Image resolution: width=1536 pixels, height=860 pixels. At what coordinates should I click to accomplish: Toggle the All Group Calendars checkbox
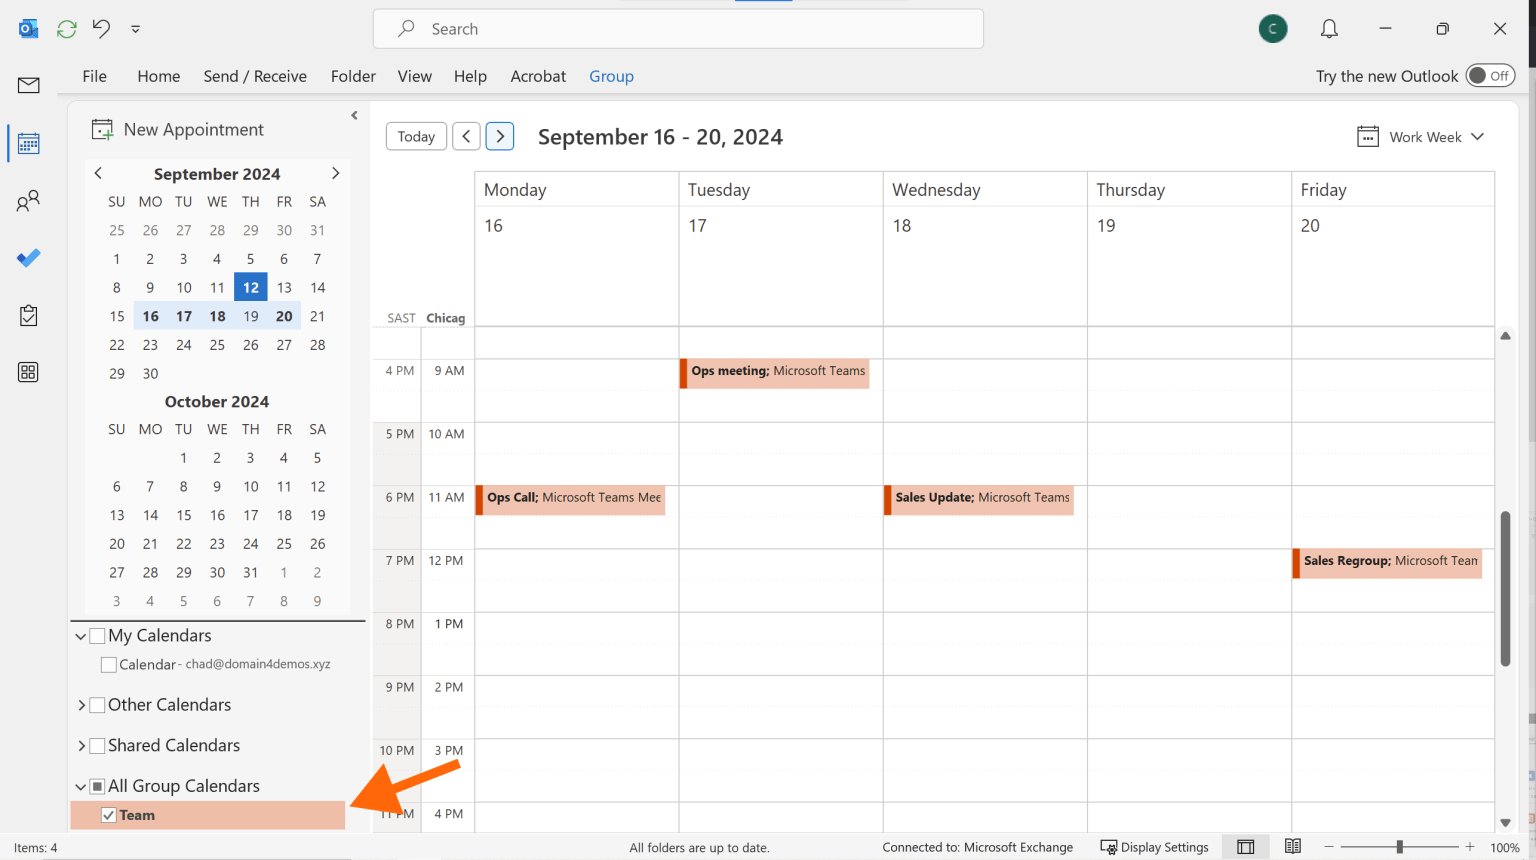[98, 787]
